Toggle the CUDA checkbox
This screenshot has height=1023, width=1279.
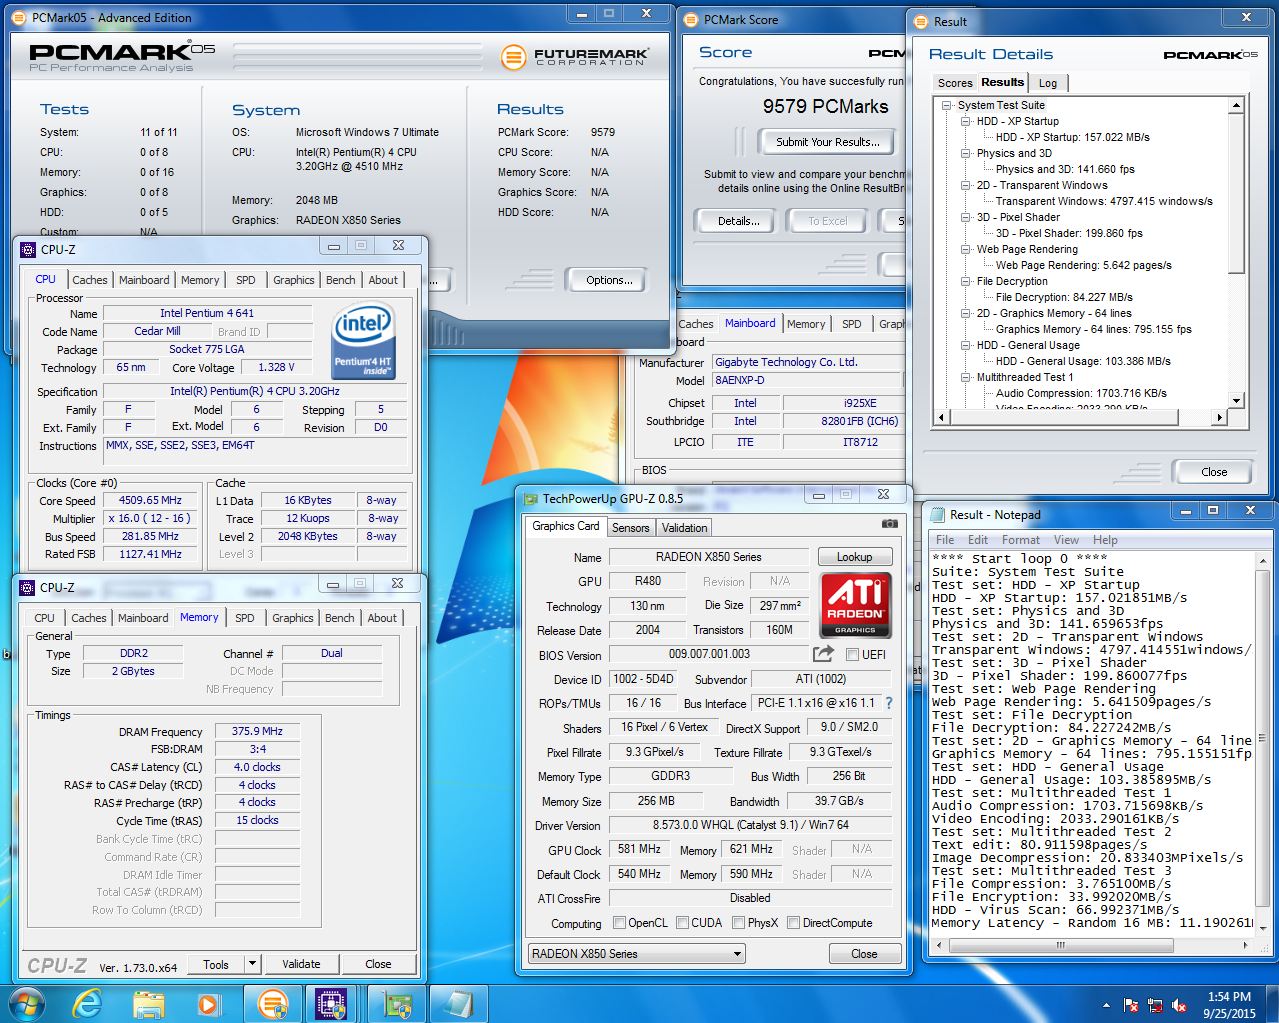tap(682, 923)
